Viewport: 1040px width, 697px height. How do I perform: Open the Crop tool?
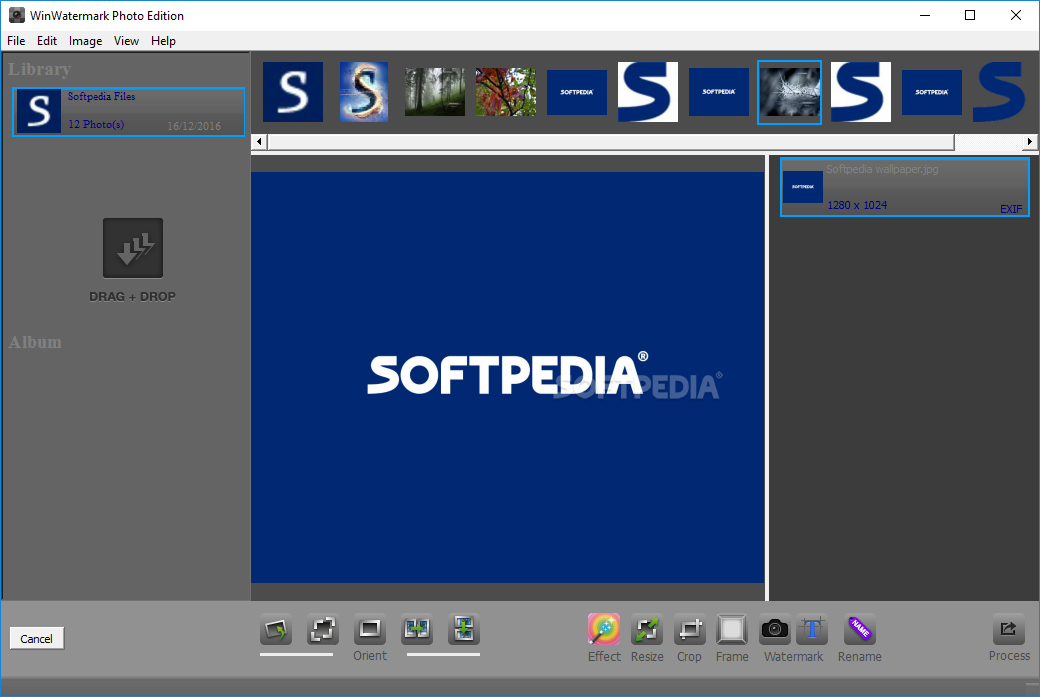tap(689, 629)
